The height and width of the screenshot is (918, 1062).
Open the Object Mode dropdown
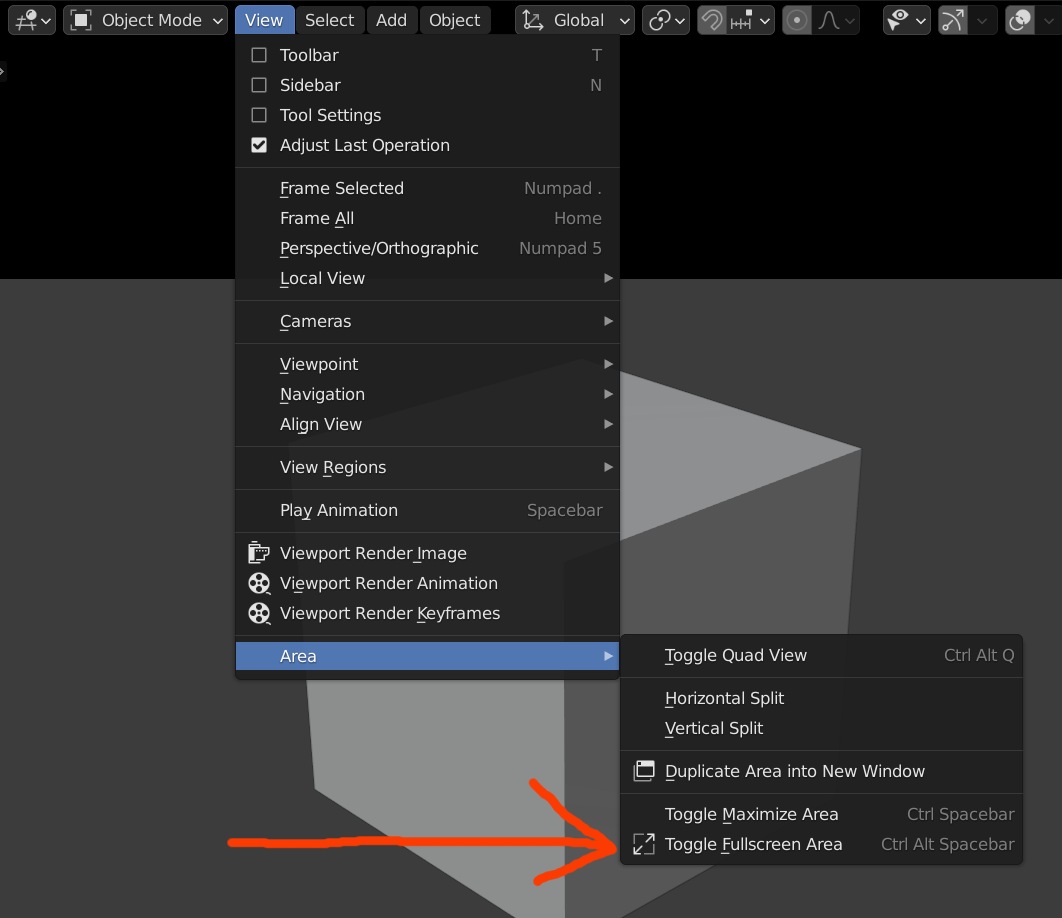(146, 20)
